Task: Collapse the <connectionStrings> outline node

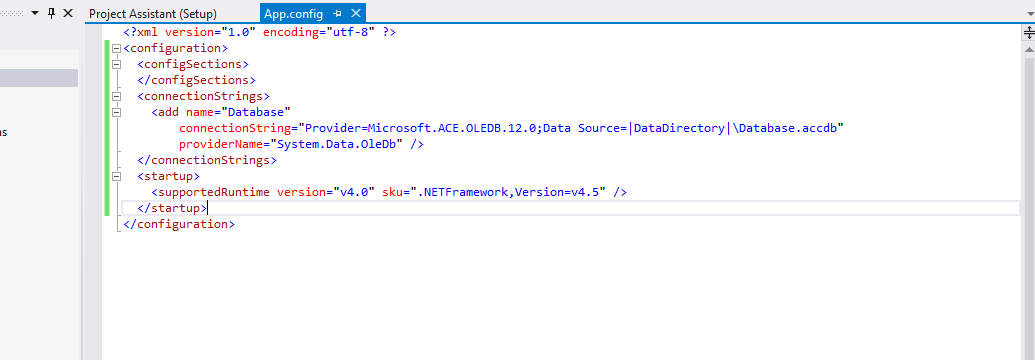Action: pos(117,96)
